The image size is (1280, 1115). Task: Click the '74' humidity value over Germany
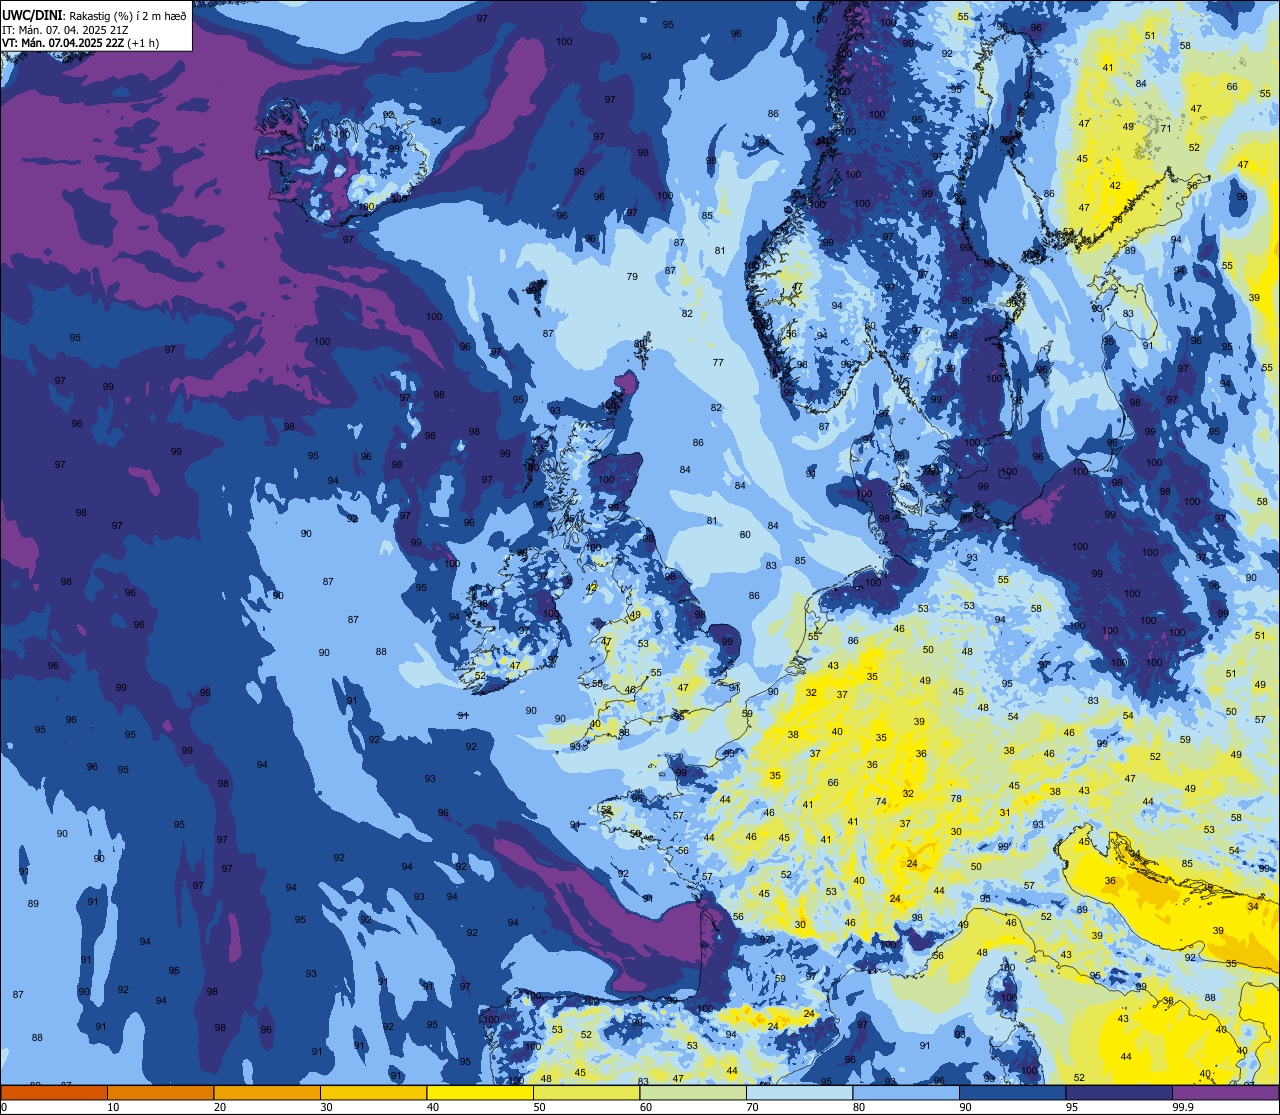click(x=881, y=802)
